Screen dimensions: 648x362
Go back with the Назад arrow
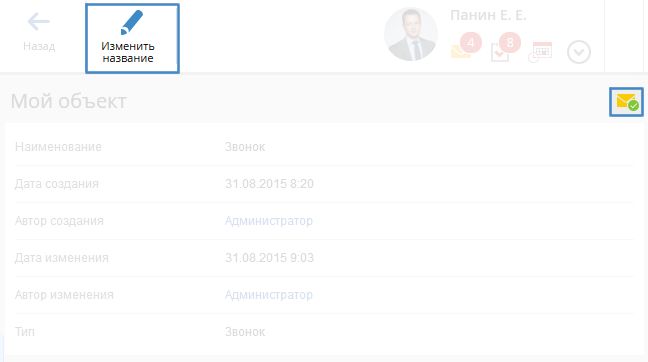tap(38, 21)
